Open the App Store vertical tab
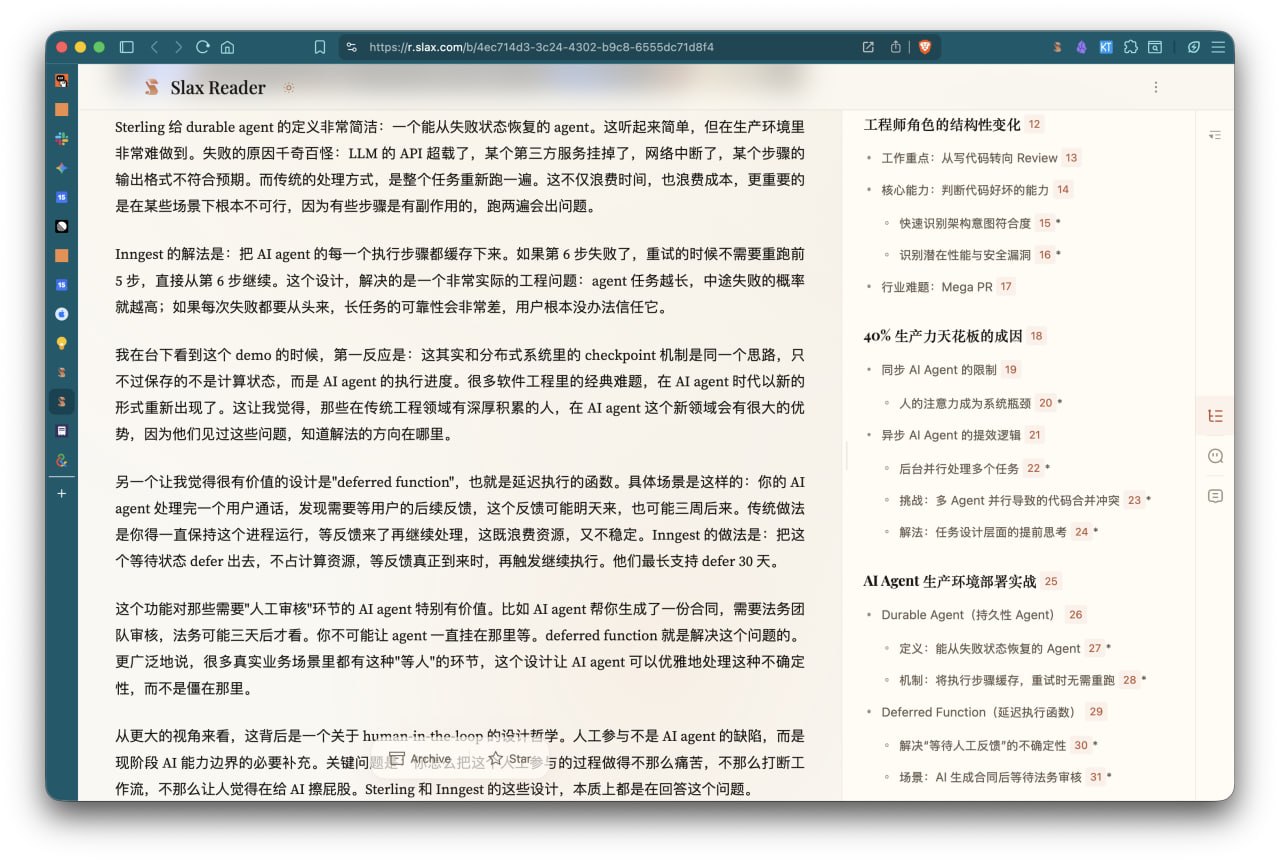Screen dimensions: 1280x861 62,314
